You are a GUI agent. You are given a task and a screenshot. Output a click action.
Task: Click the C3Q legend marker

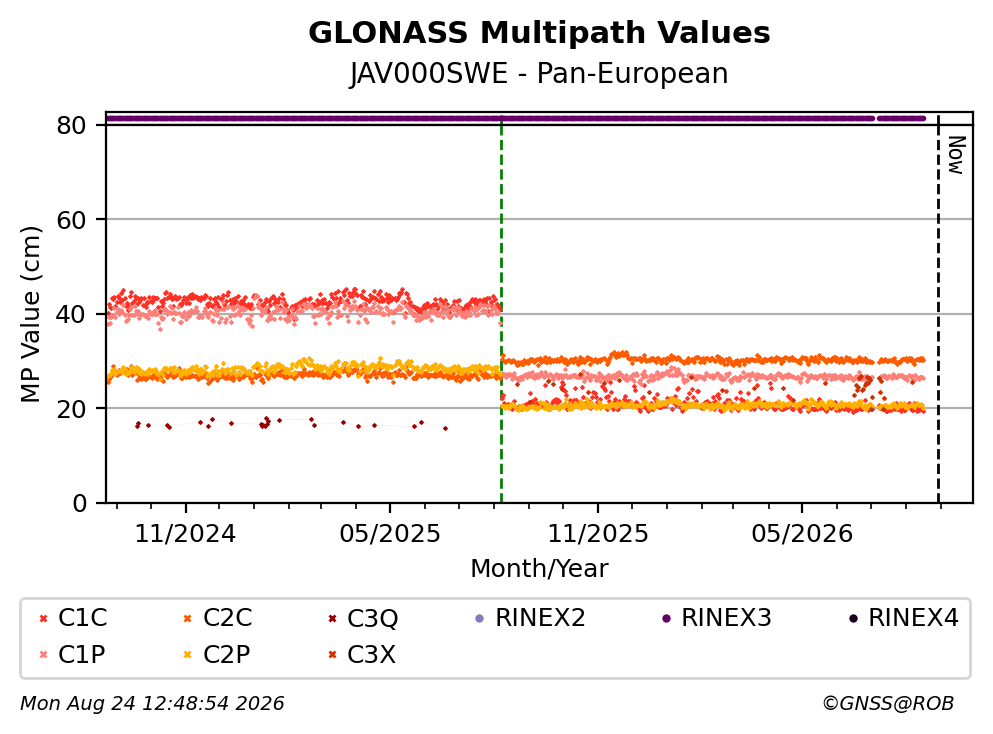coord(332,619)
